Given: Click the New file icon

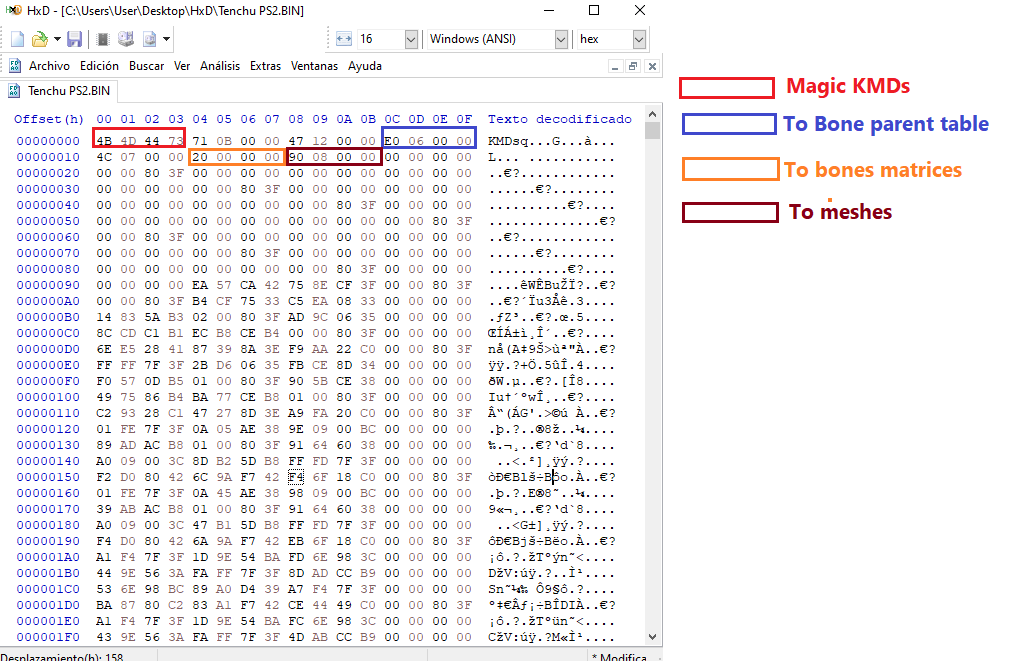Looking at the screenshot, I should point(17,39).
